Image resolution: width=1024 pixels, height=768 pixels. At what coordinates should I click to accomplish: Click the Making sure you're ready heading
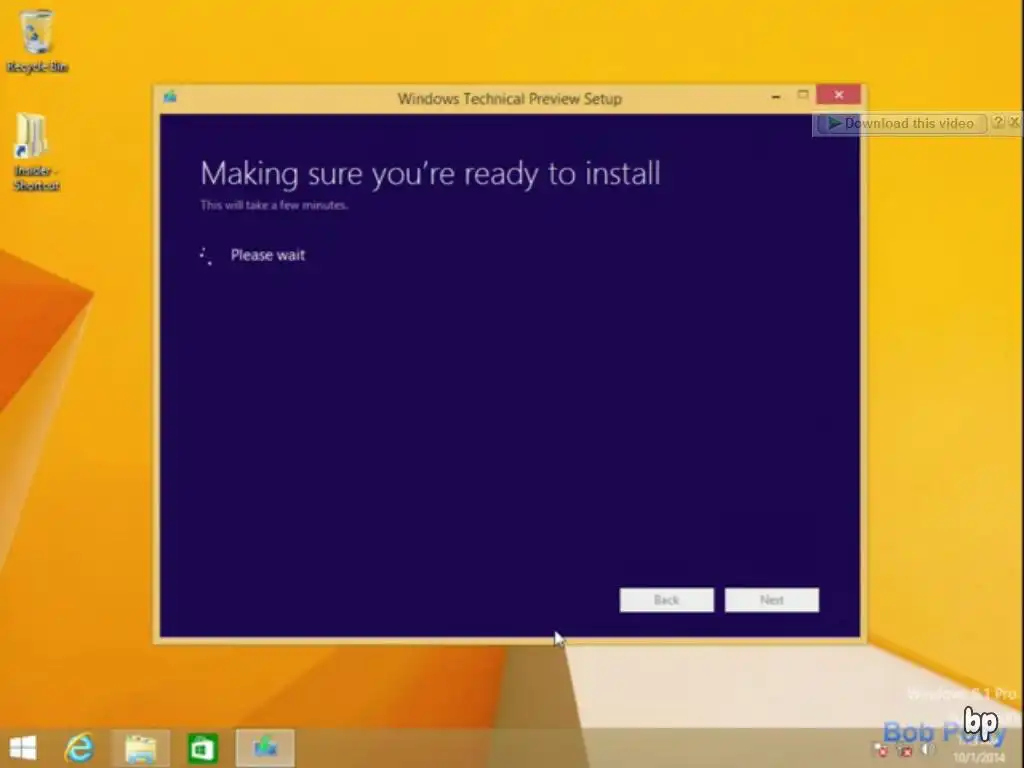point(430,174)
